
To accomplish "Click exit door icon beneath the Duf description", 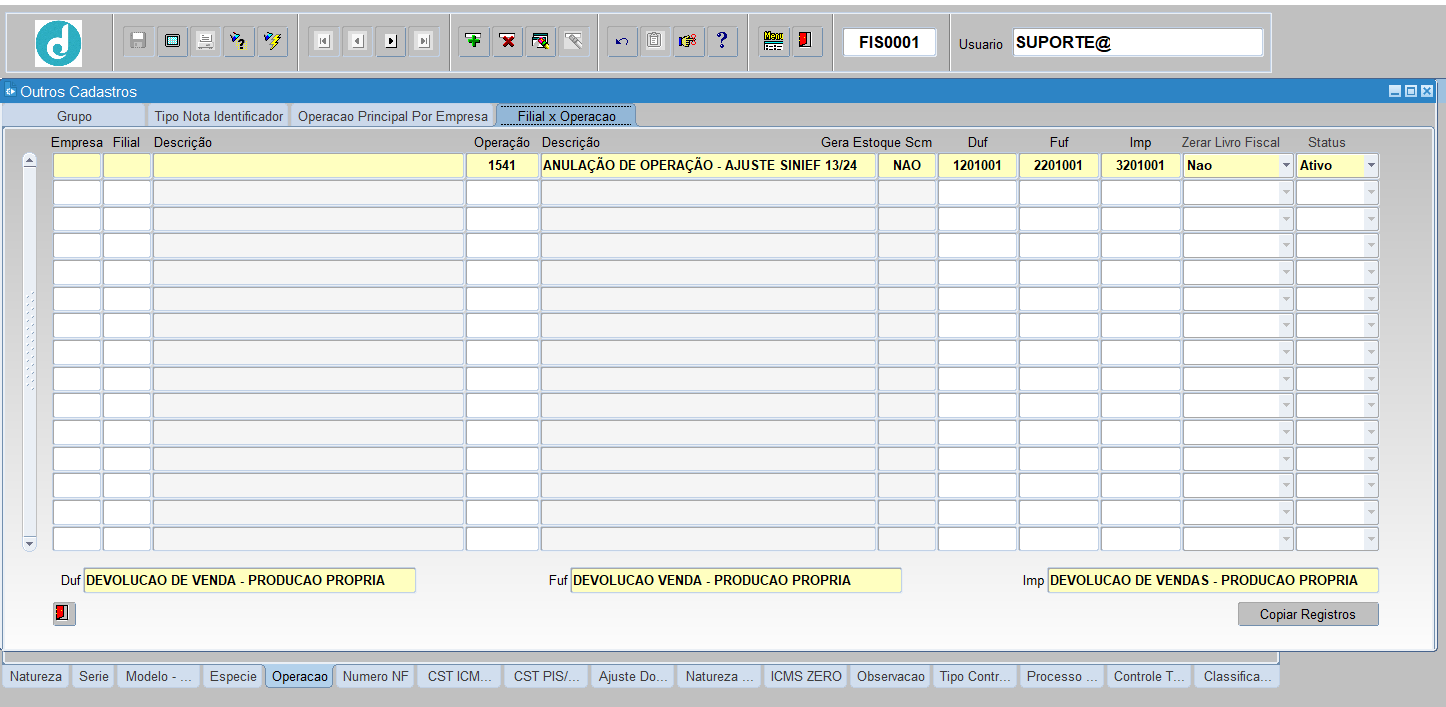I will click(64, 614).
